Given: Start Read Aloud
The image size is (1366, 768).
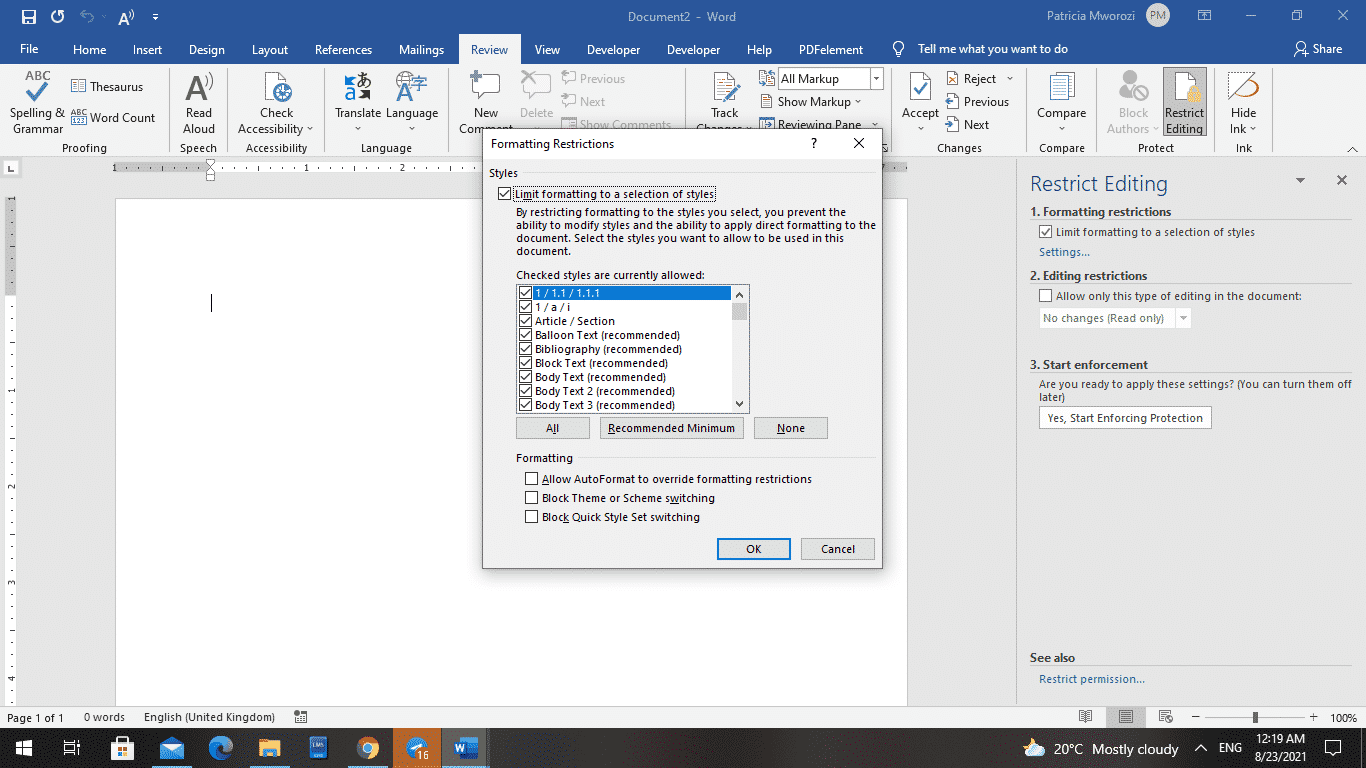Looking at the screenshot, I should [x=198, y=100].
